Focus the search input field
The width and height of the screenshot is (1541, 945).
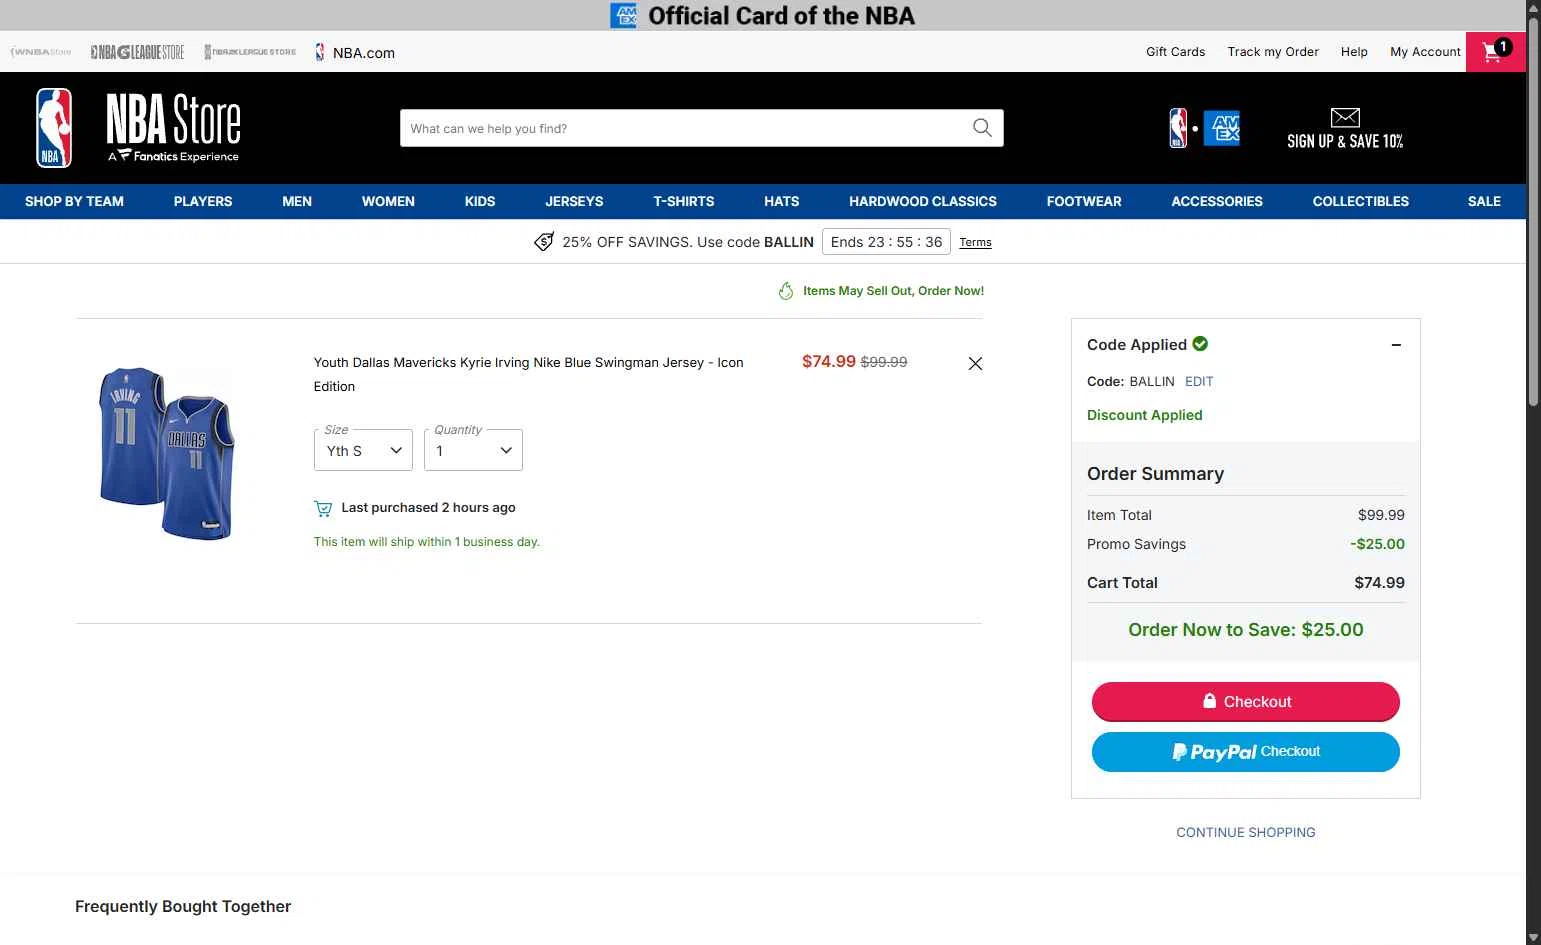pos(686,128)
